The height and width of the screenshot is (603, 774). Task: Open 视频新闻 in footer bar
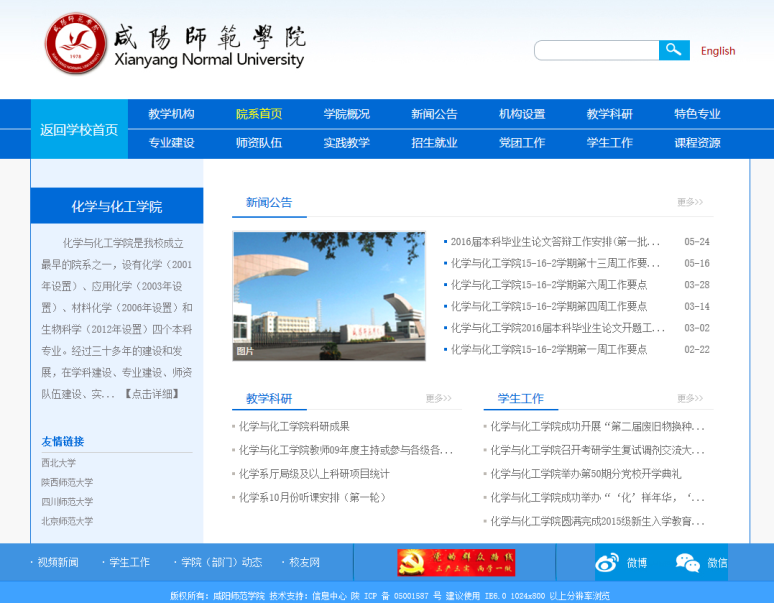point(57,563)
